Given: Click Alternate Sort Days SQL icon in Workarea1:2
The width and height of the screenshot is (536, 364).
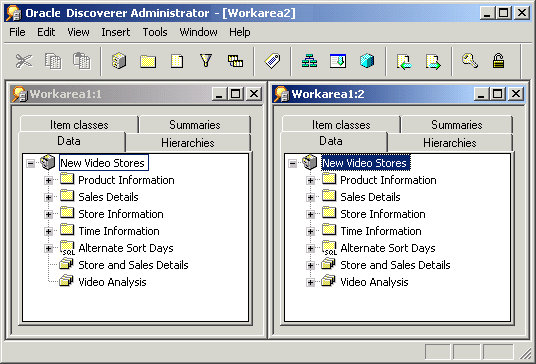Looking at the screenshot, I should click(330, 247).
